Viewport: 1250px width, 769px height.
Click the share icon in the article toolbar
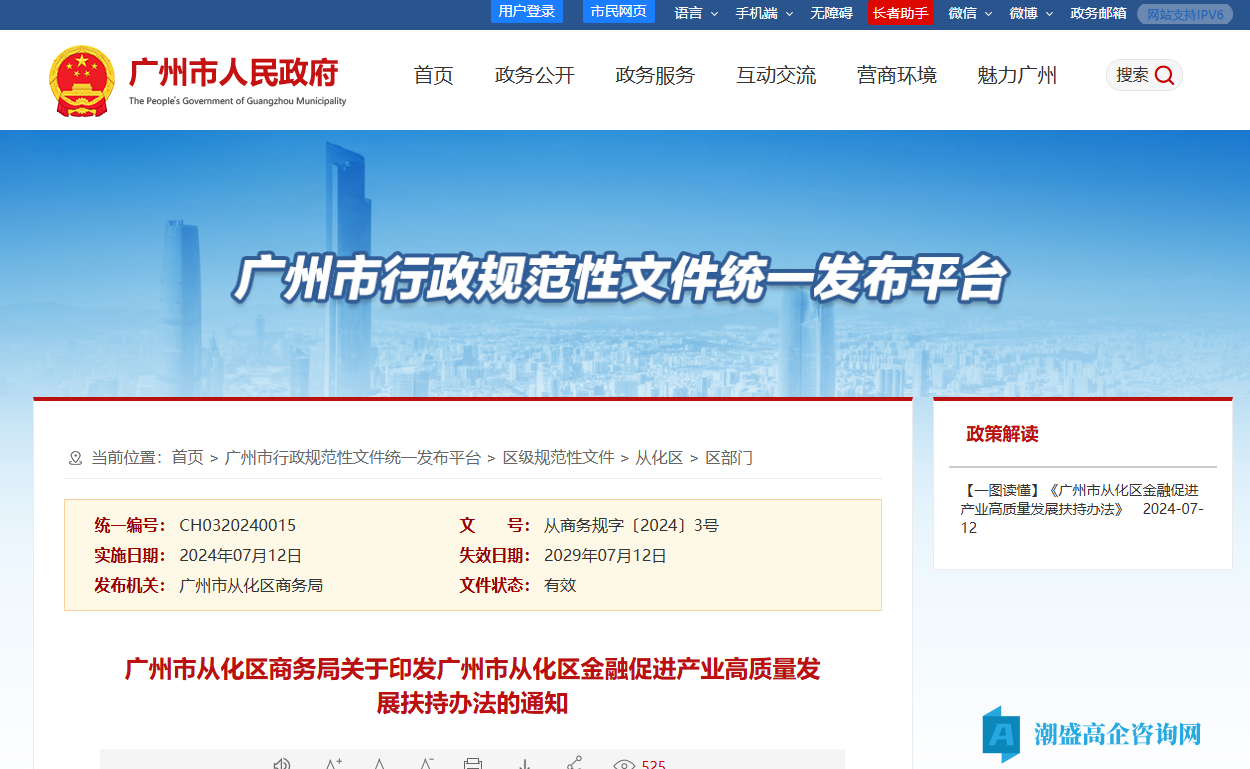pyautogui.click(x=573, y=761)
